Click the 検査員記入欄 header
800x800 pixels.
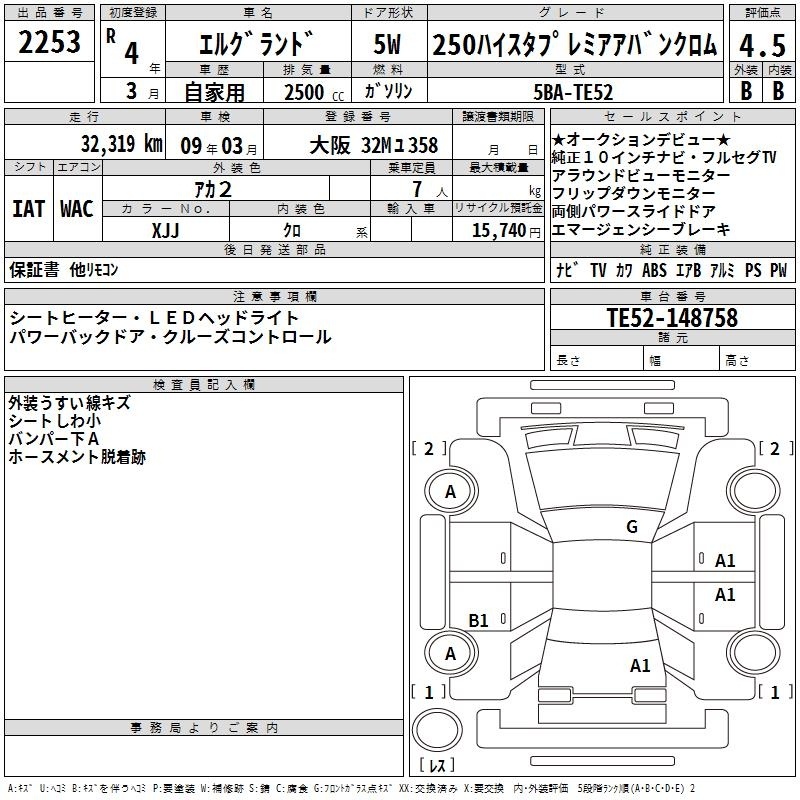(204, 385)
